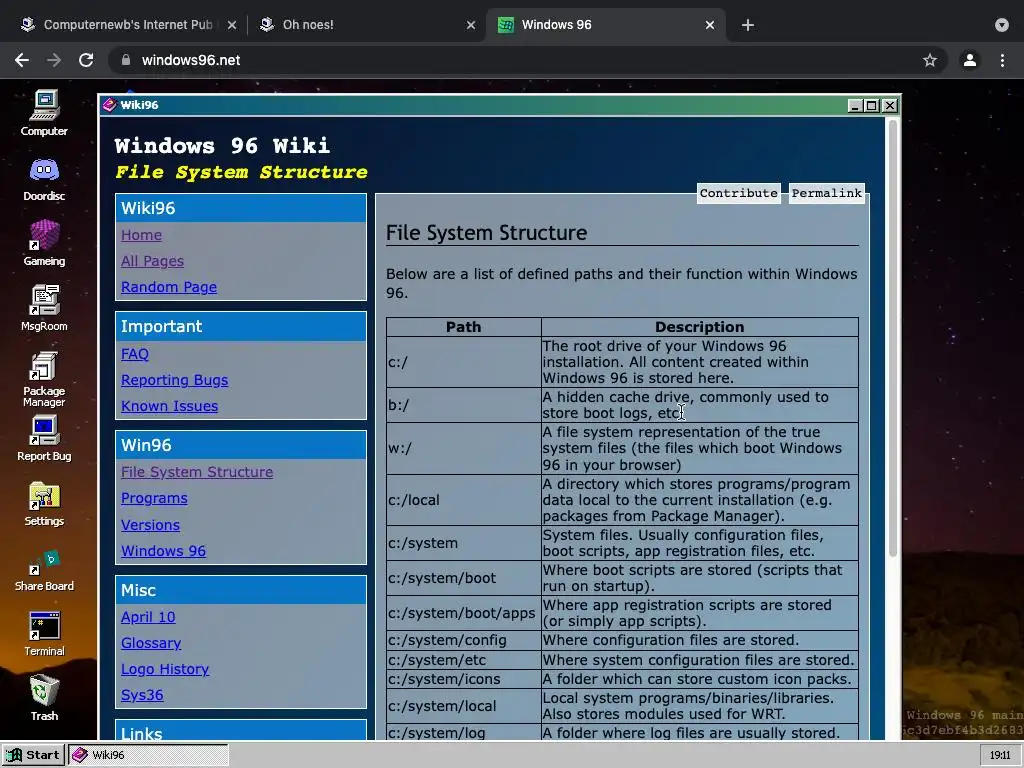
Task: Select the Wiki96 taskbar item
Action: tap(148, 755)
